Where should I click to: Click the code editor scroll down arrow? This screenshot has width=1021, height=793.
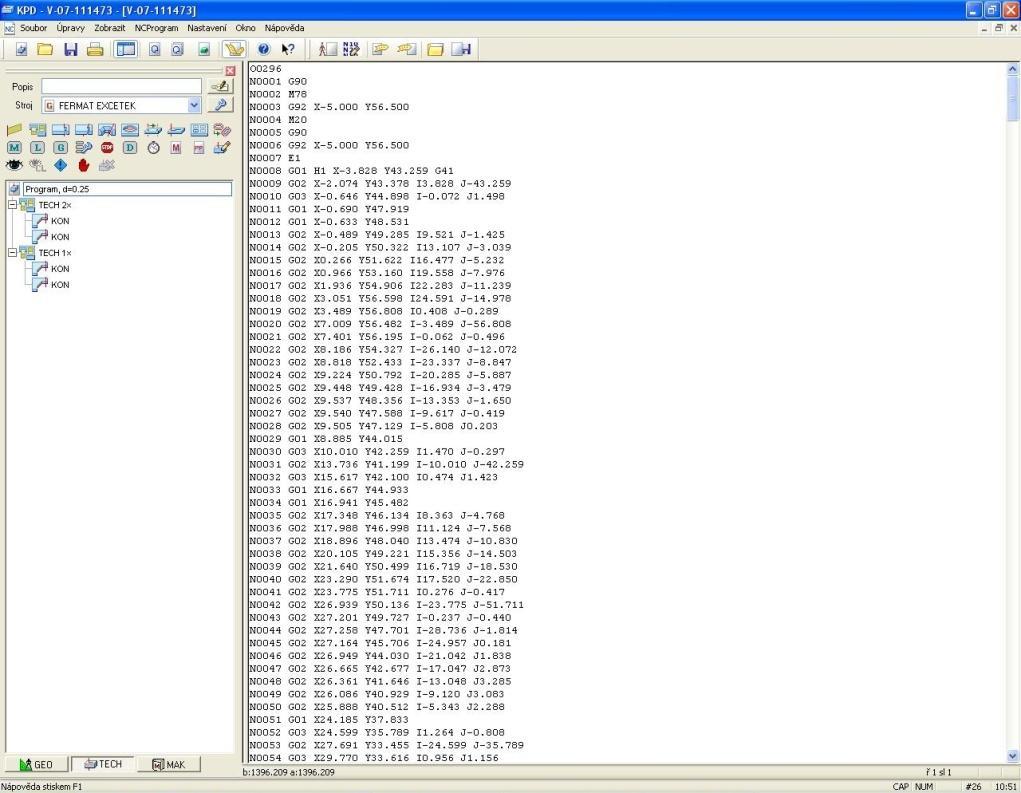1013,756
